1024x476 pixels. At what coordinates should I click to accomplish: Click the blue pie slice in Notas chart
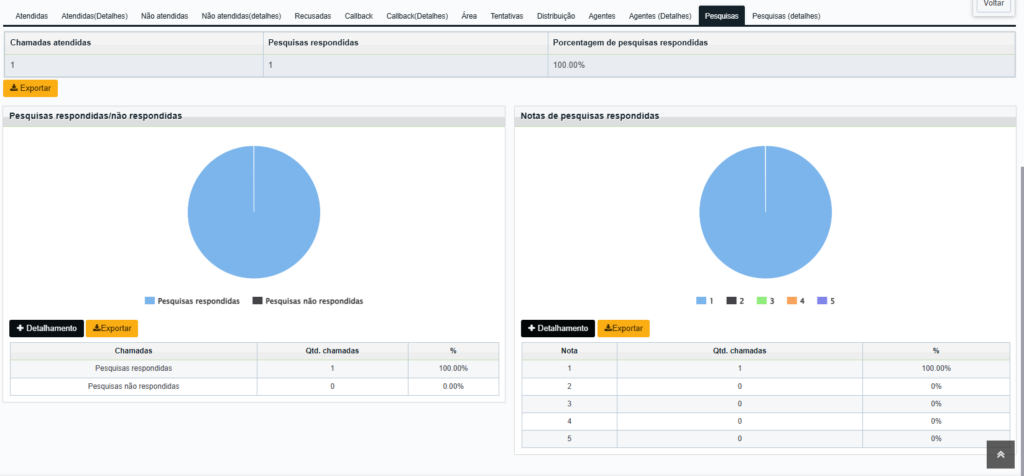point(765,212)
